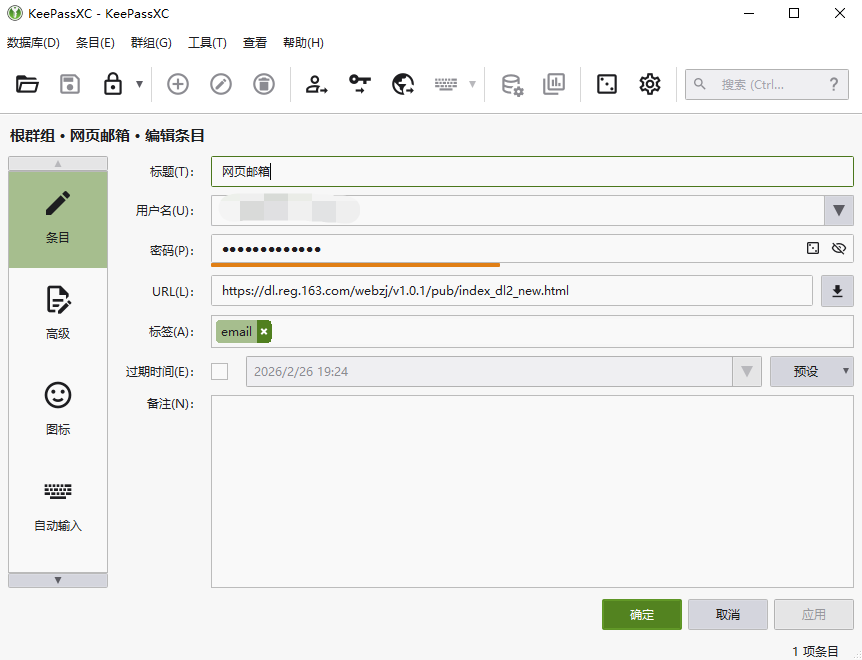
Task: Generate password via dice in password field
Action: [813, 248]
